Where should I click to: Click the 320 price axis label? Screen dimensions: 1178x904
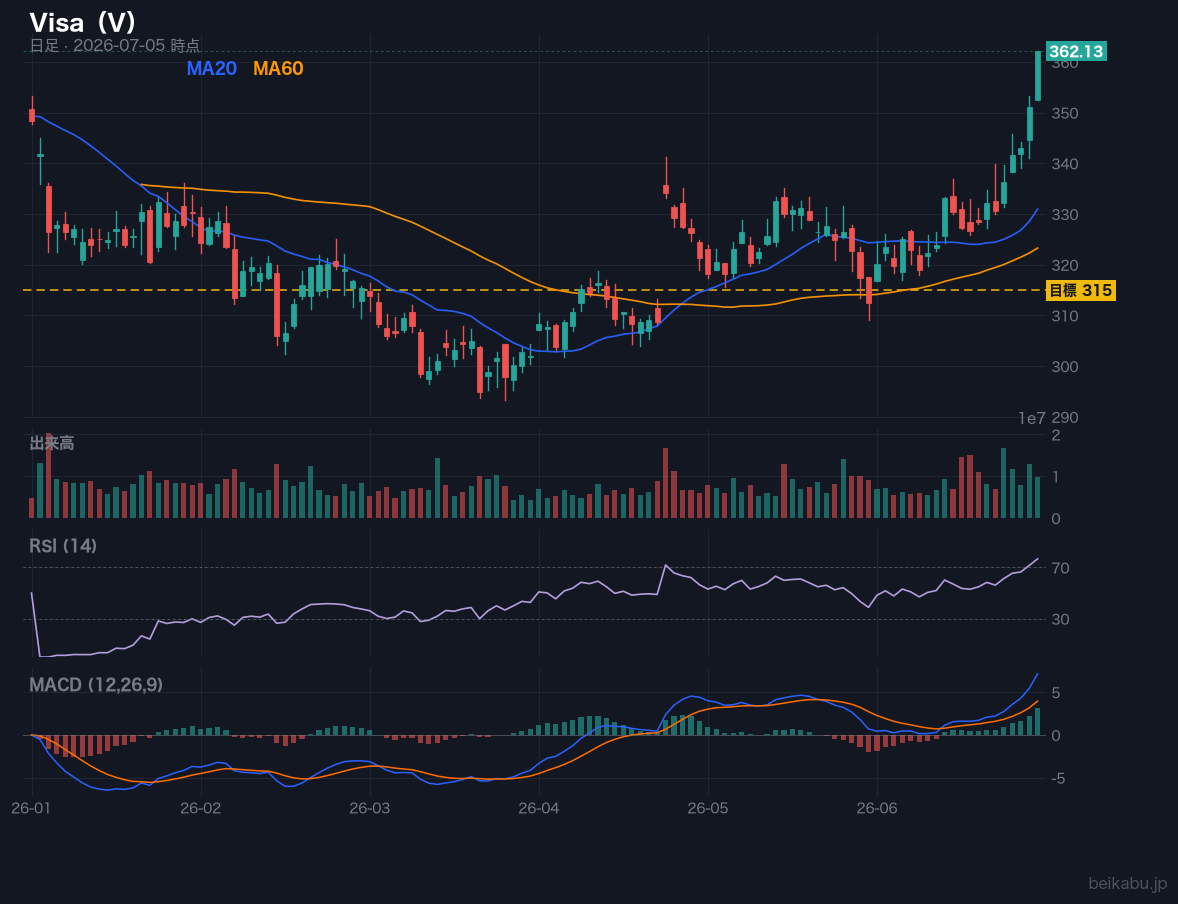[1065, 265]
